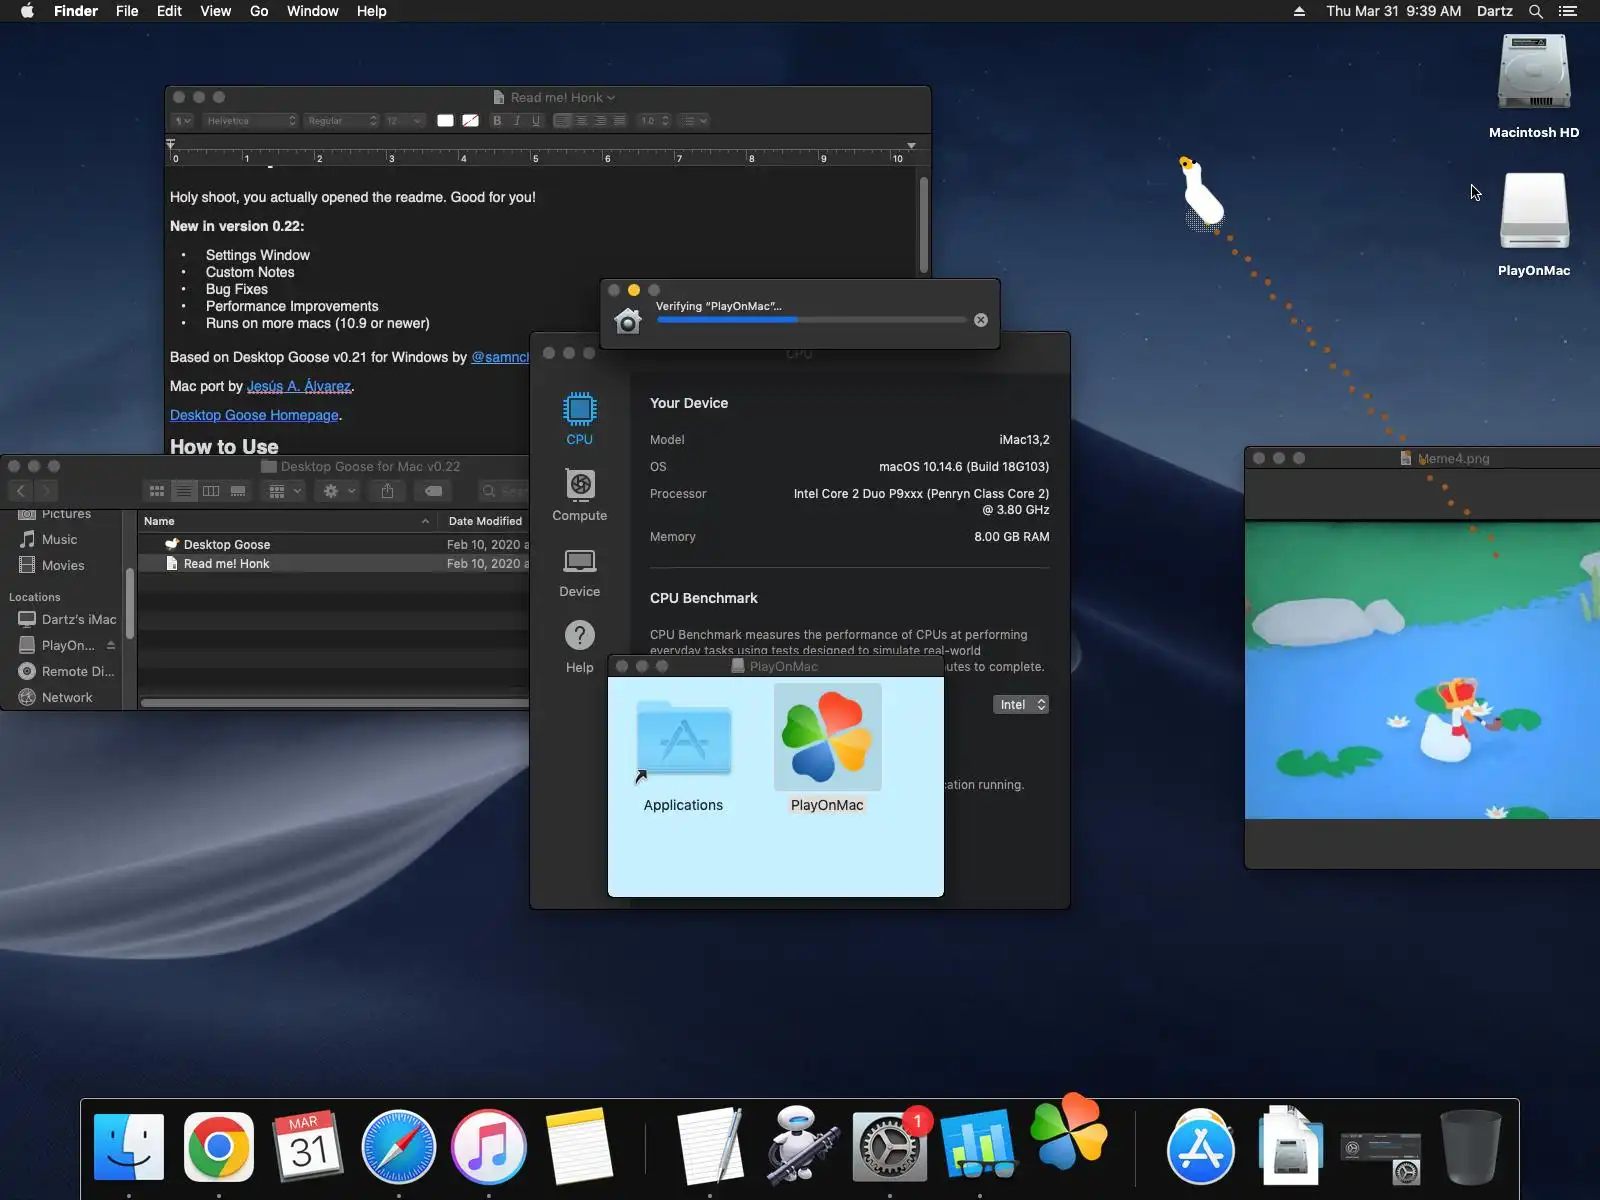Click the Meme4.png goose image preview
The height and width of the screenshot is (1200, 1600).
pyautogui.click(x=1422, y=670)
